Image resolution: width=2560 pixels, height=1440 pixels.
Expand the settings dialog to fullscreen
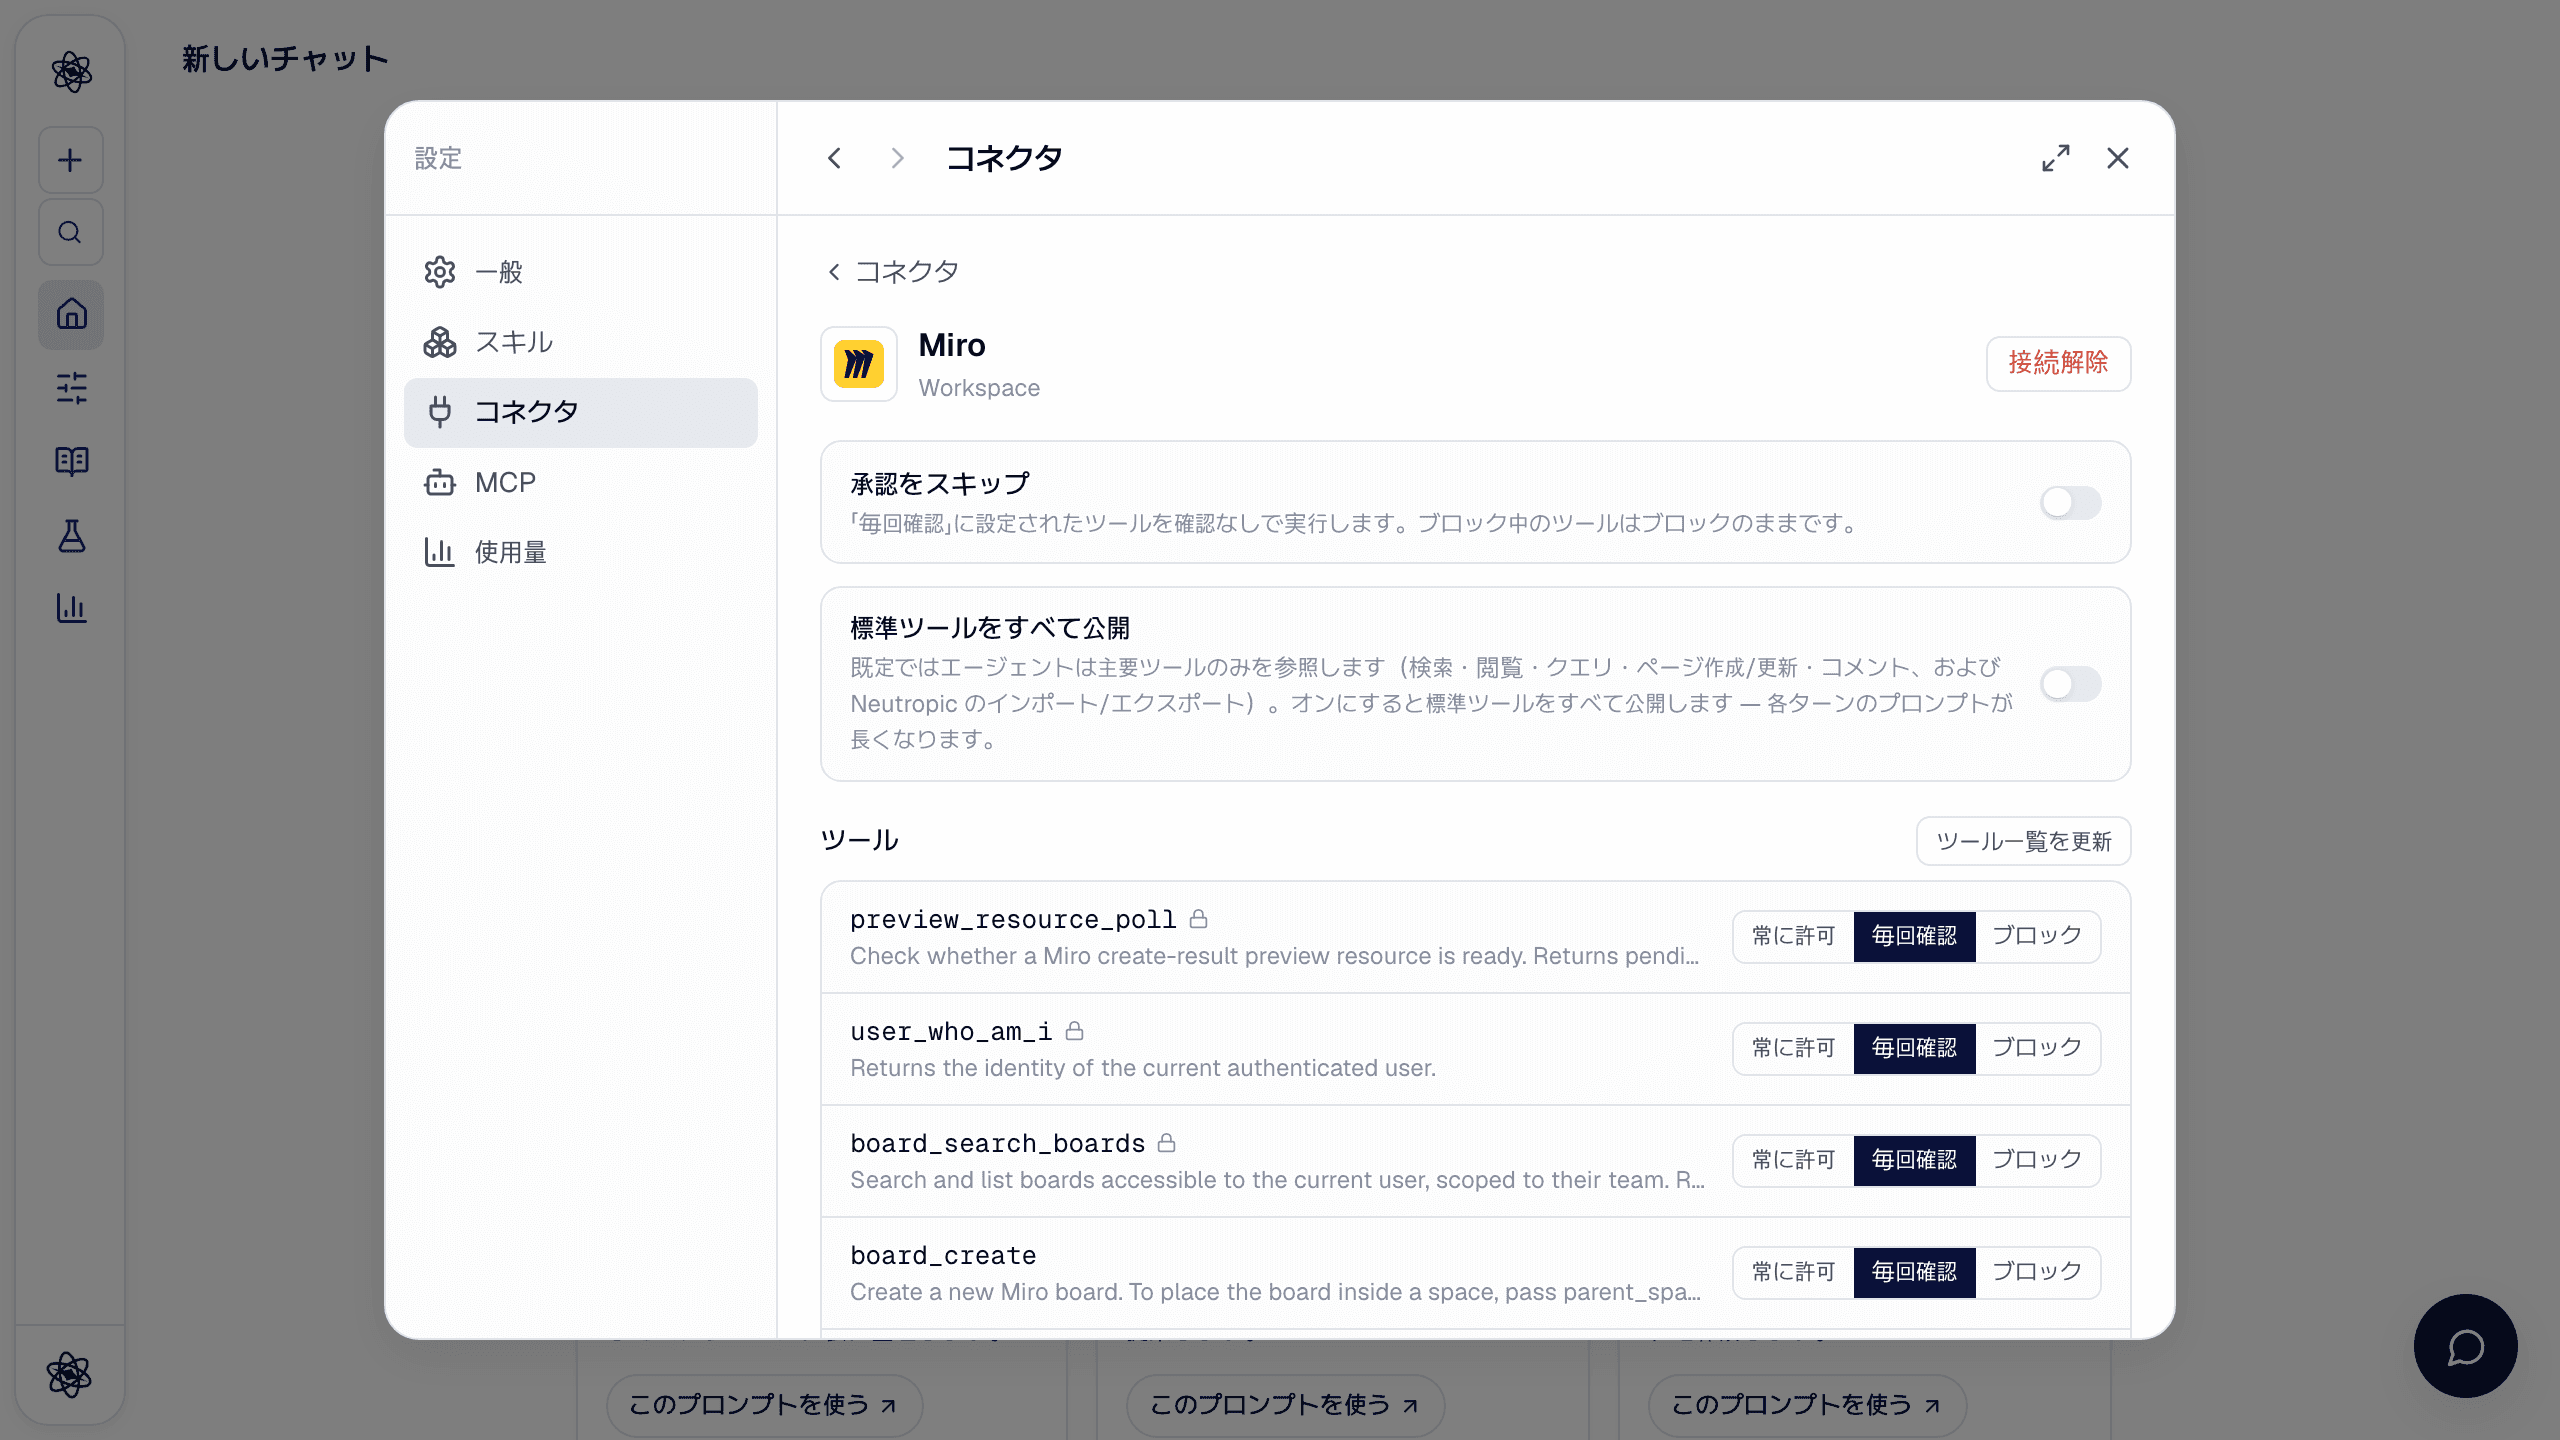tap(2056, 158)
